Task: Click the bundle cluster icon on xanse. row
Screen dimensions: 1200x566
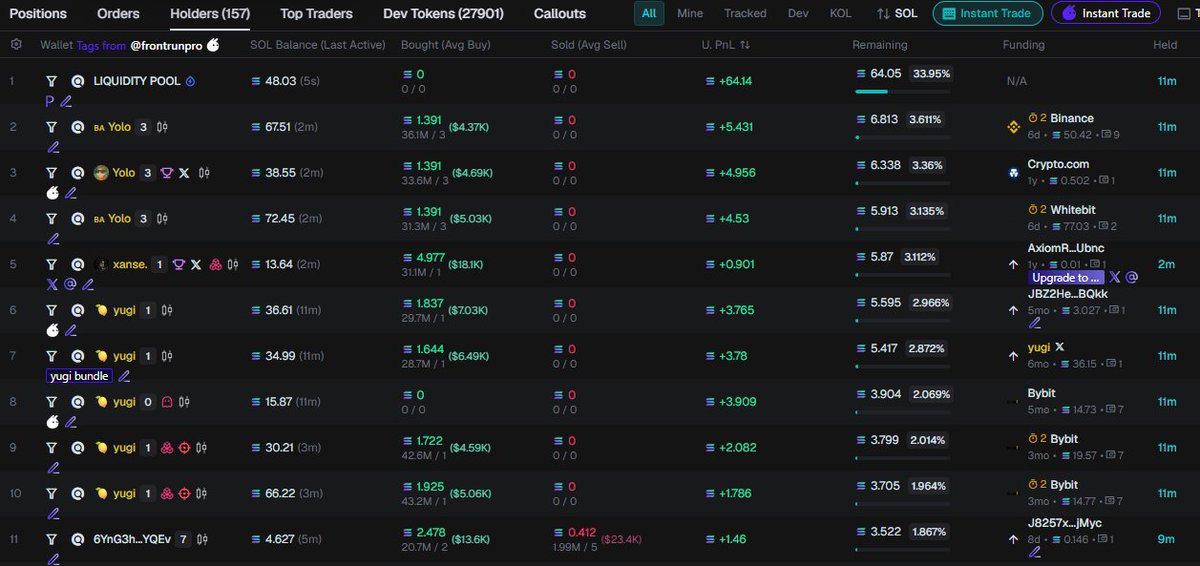Action: coord(214,265)
